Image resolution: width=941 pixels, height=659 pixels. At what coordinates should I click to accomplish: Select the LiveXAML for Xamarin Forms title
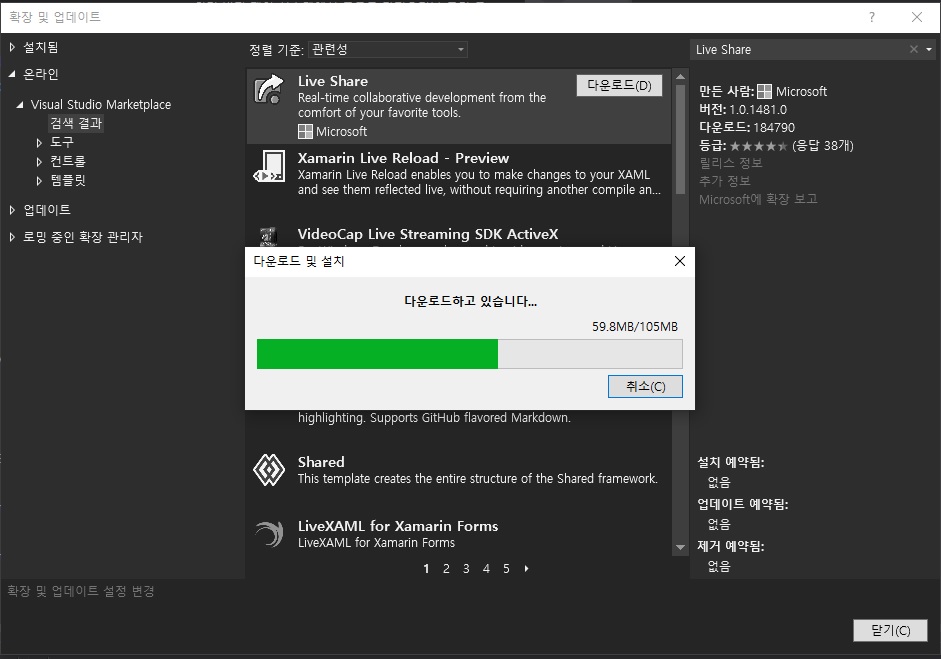[x=398, y=526]
